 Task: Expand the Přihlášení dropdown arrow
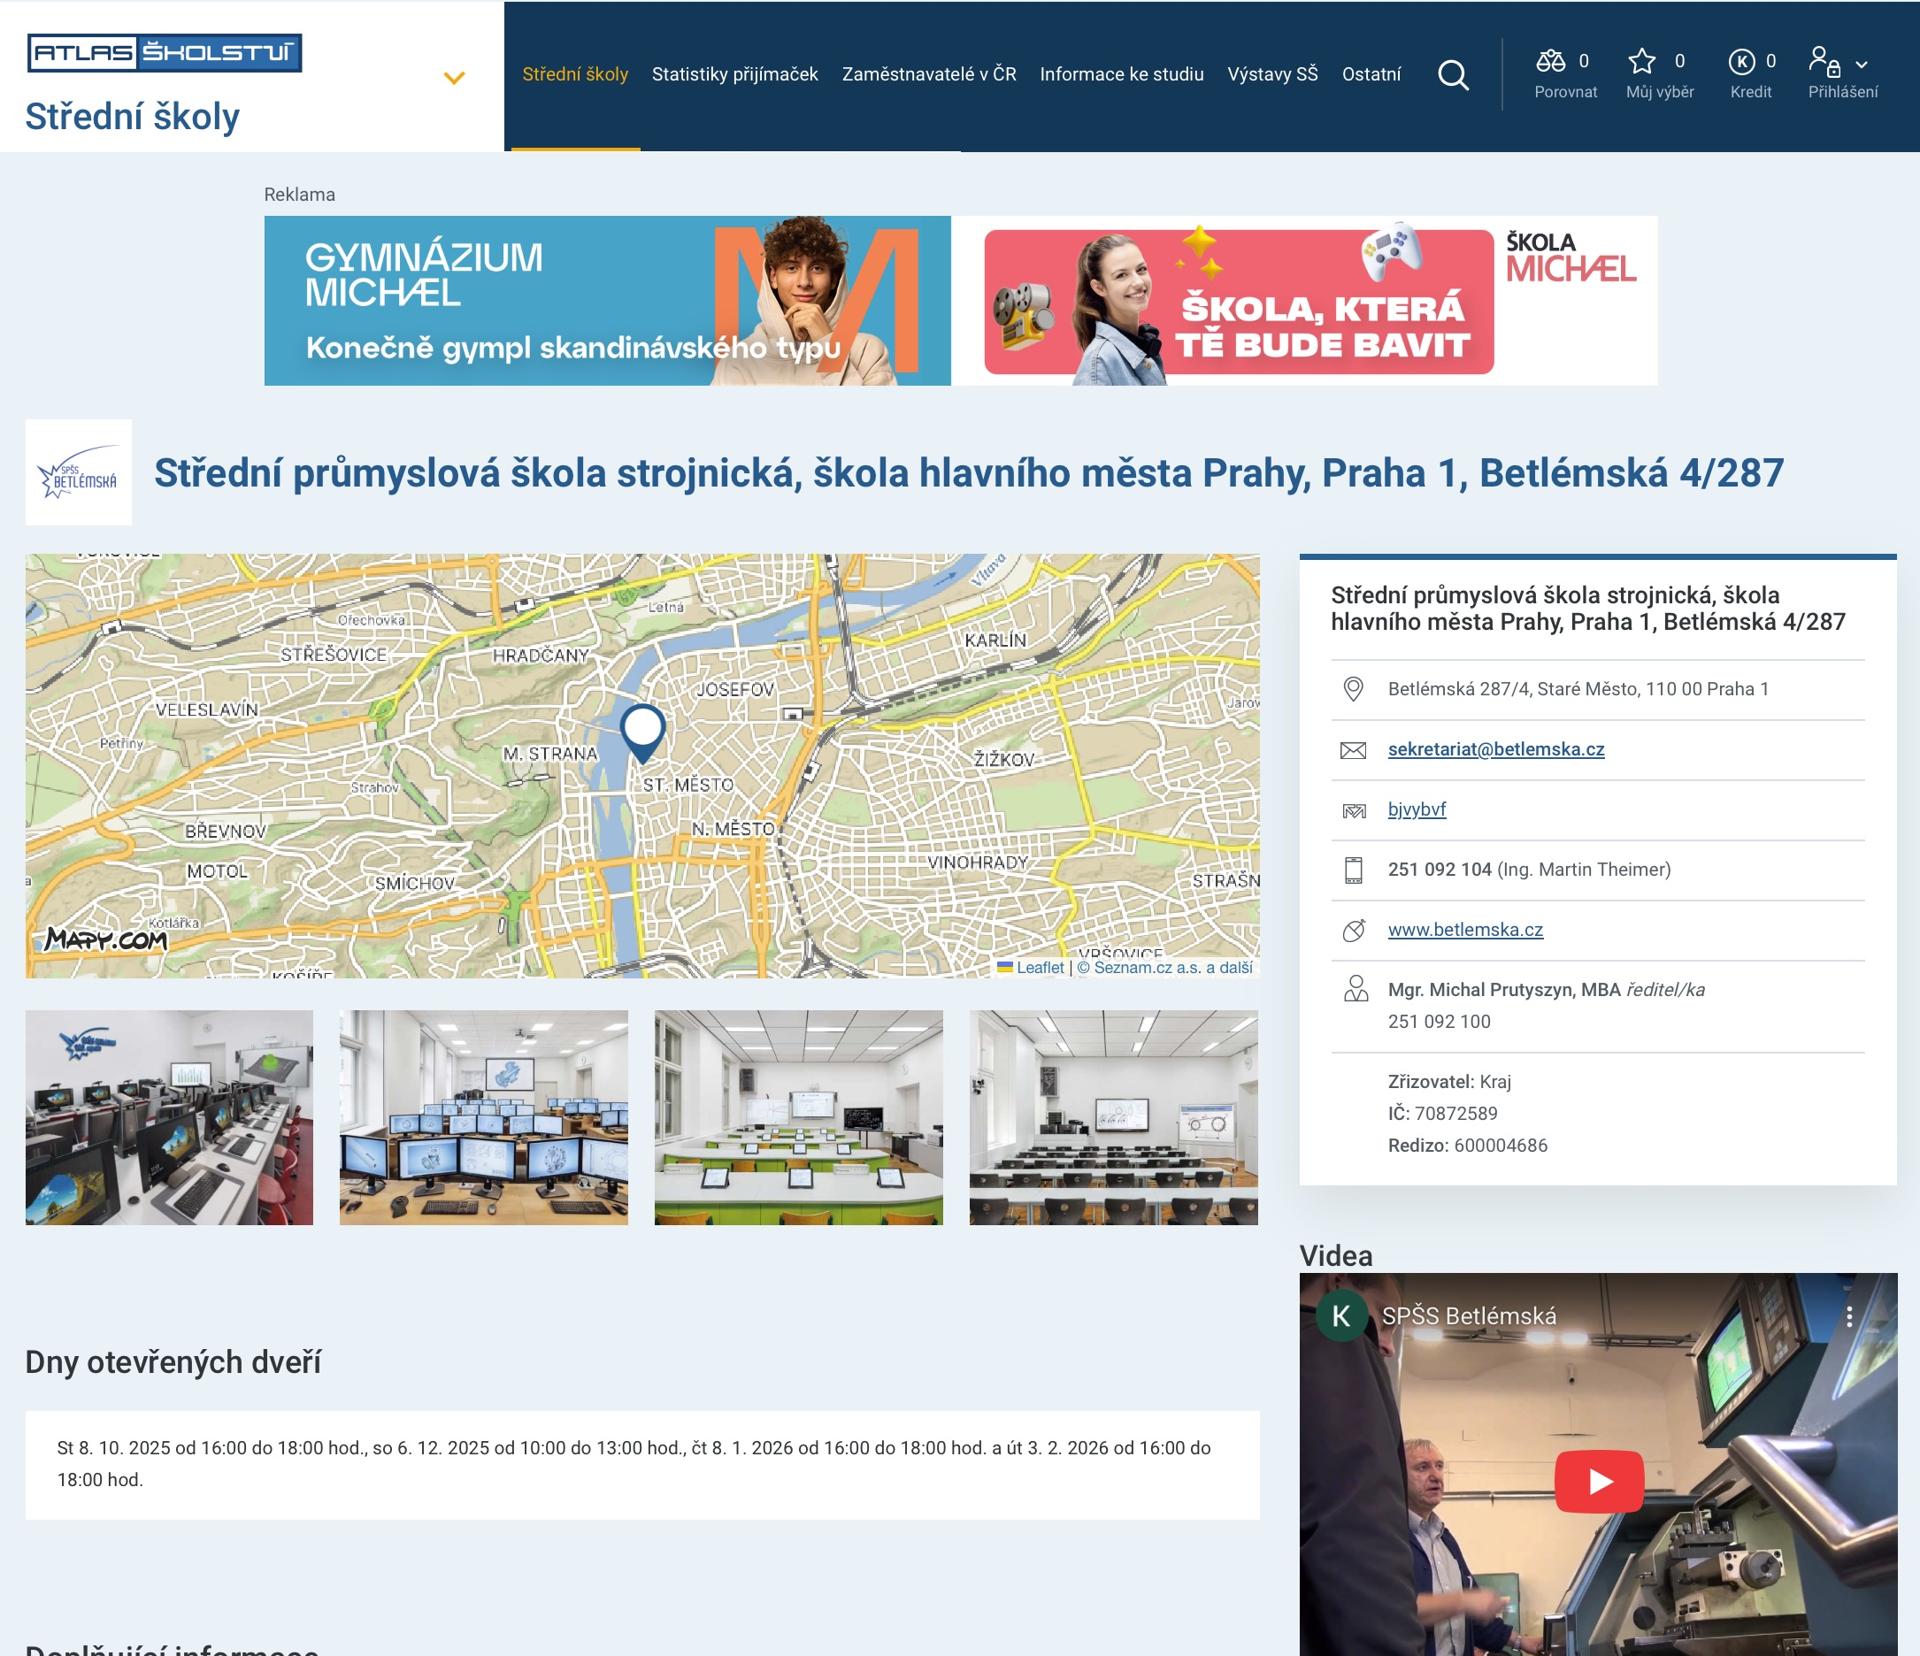click(1861, 64)
